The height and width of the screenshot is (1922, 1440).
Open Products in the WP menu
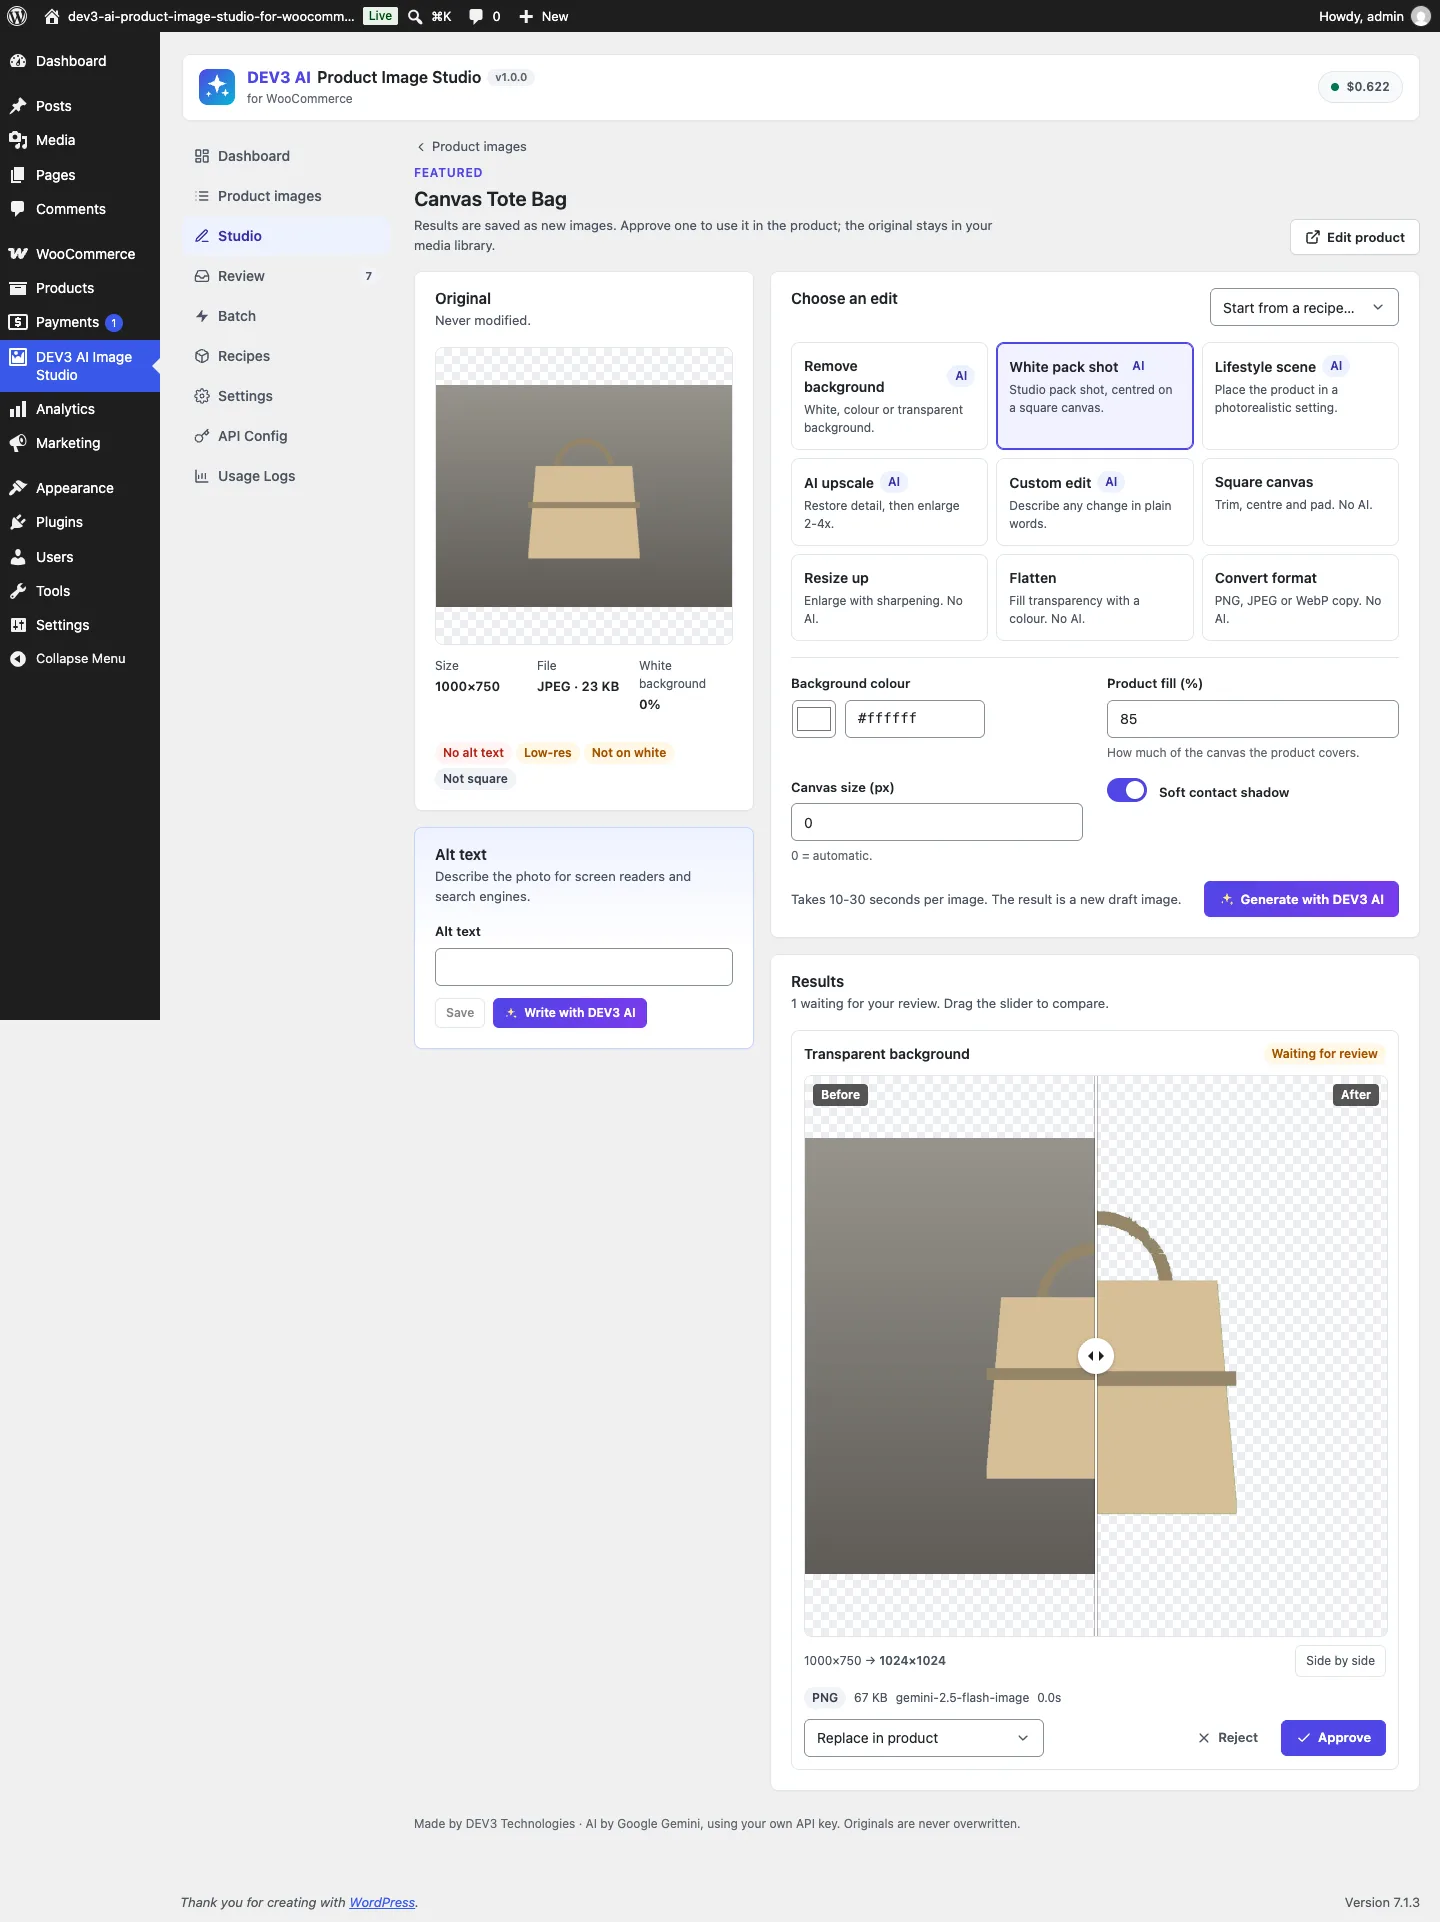[80, 288]
